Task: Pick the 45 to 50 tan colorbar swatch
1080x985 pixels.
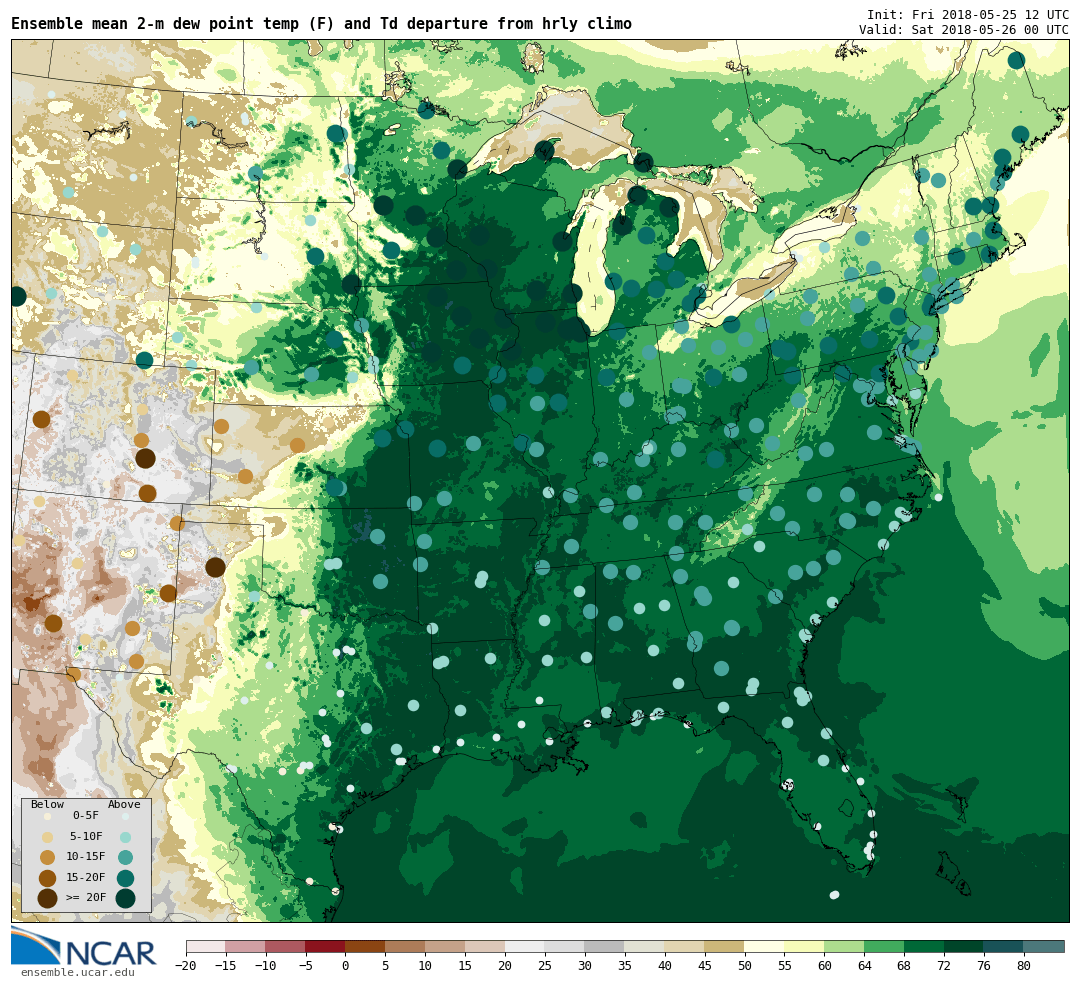Action: (725, 946)
